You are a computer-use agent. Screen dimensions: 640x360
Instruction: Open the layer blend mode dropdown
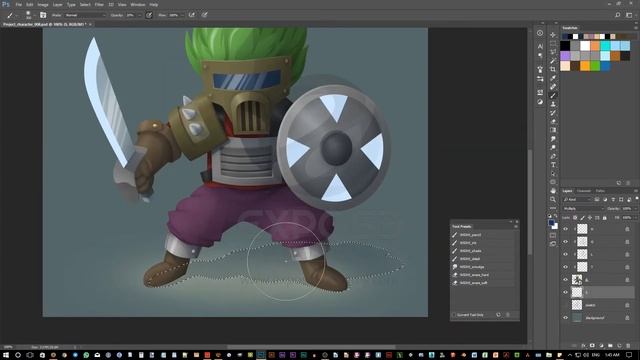tap(583, 209)
